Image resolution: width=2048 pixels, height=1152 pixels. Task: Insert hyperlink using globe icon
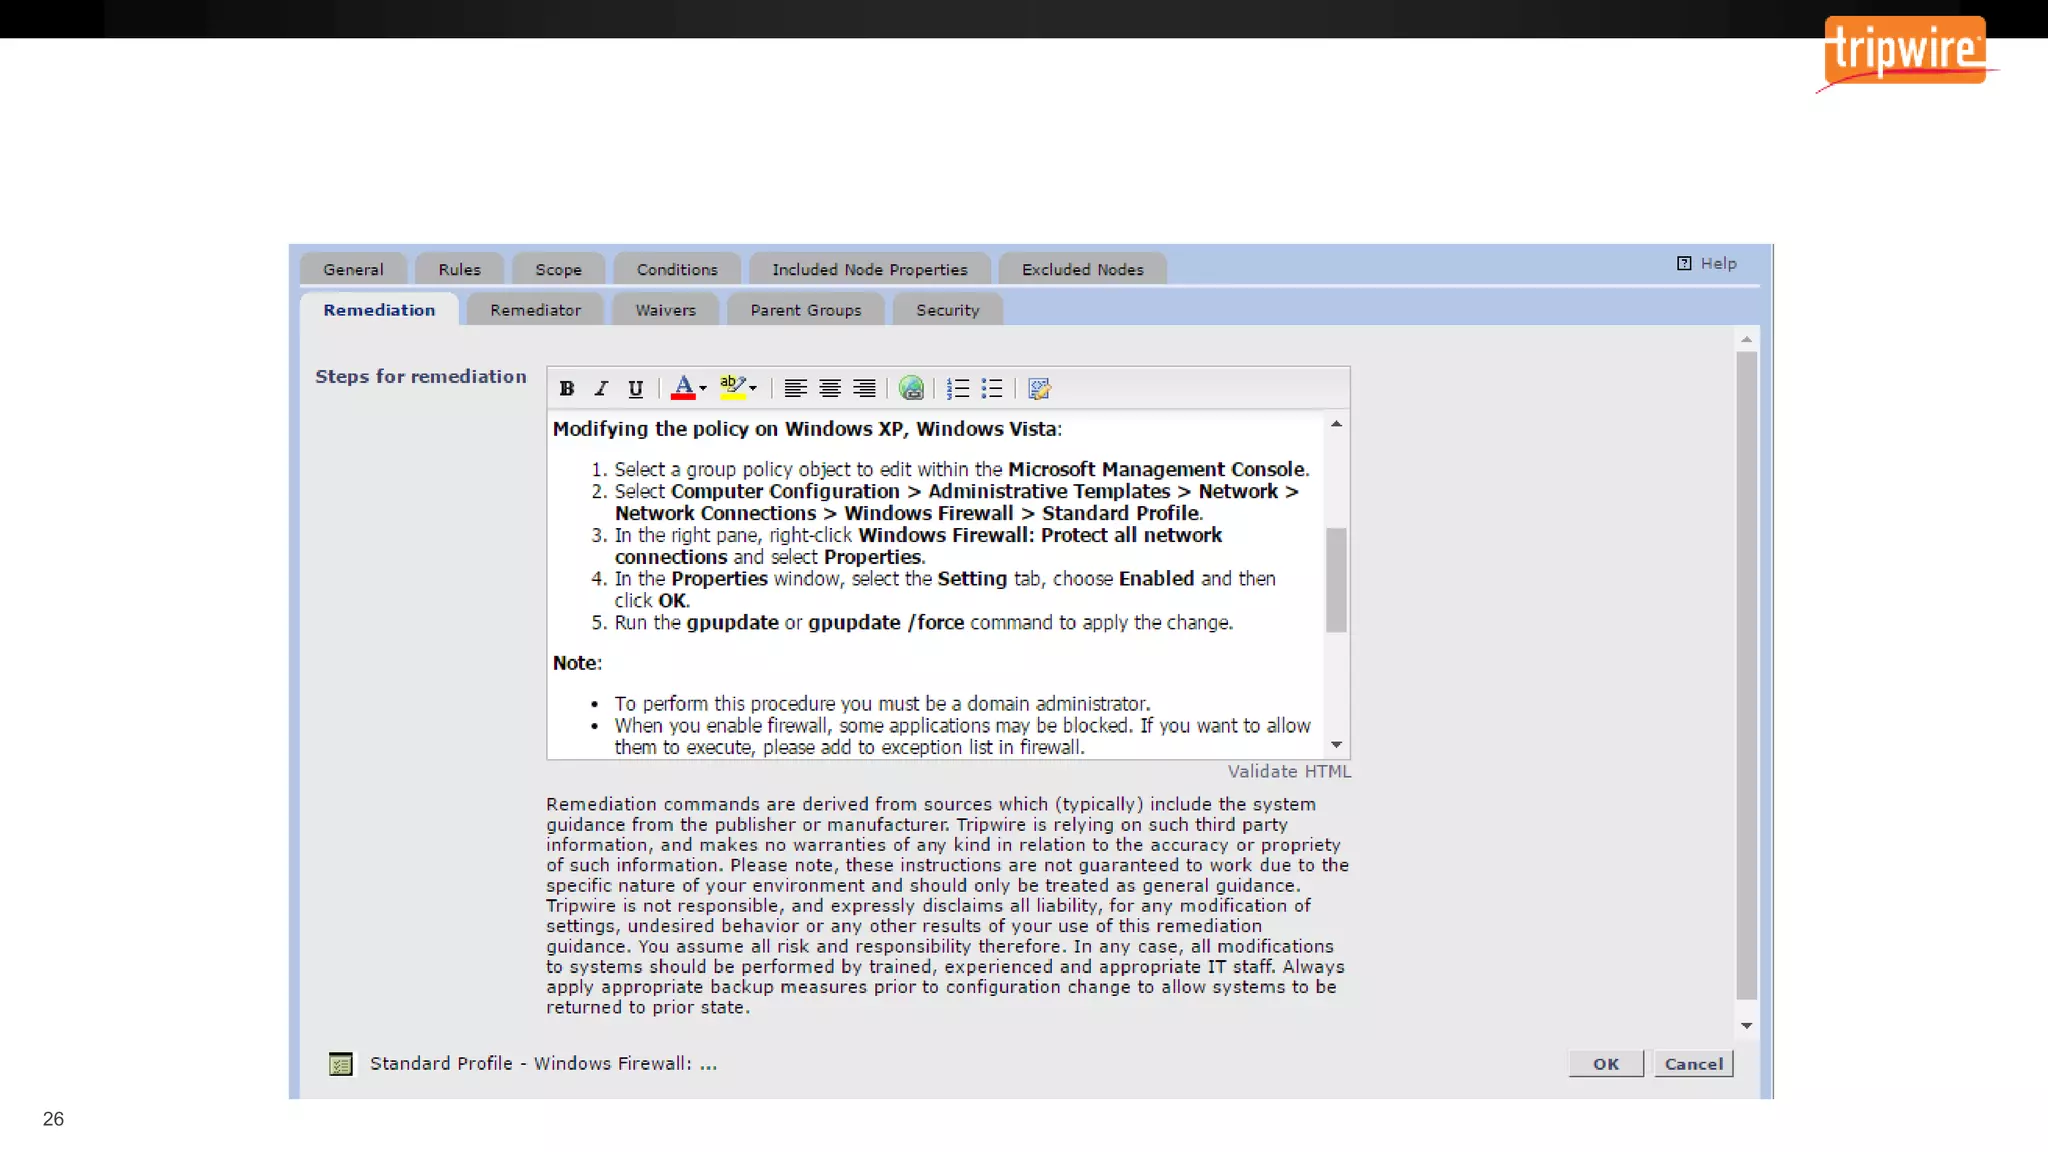[911, 389]
